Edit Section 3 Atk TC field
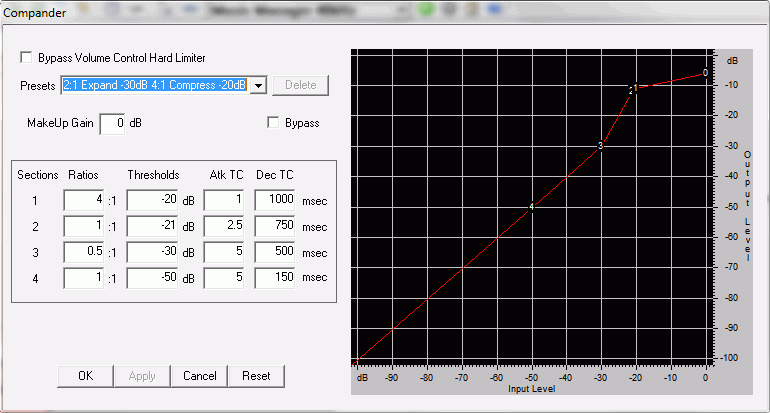 224,252
